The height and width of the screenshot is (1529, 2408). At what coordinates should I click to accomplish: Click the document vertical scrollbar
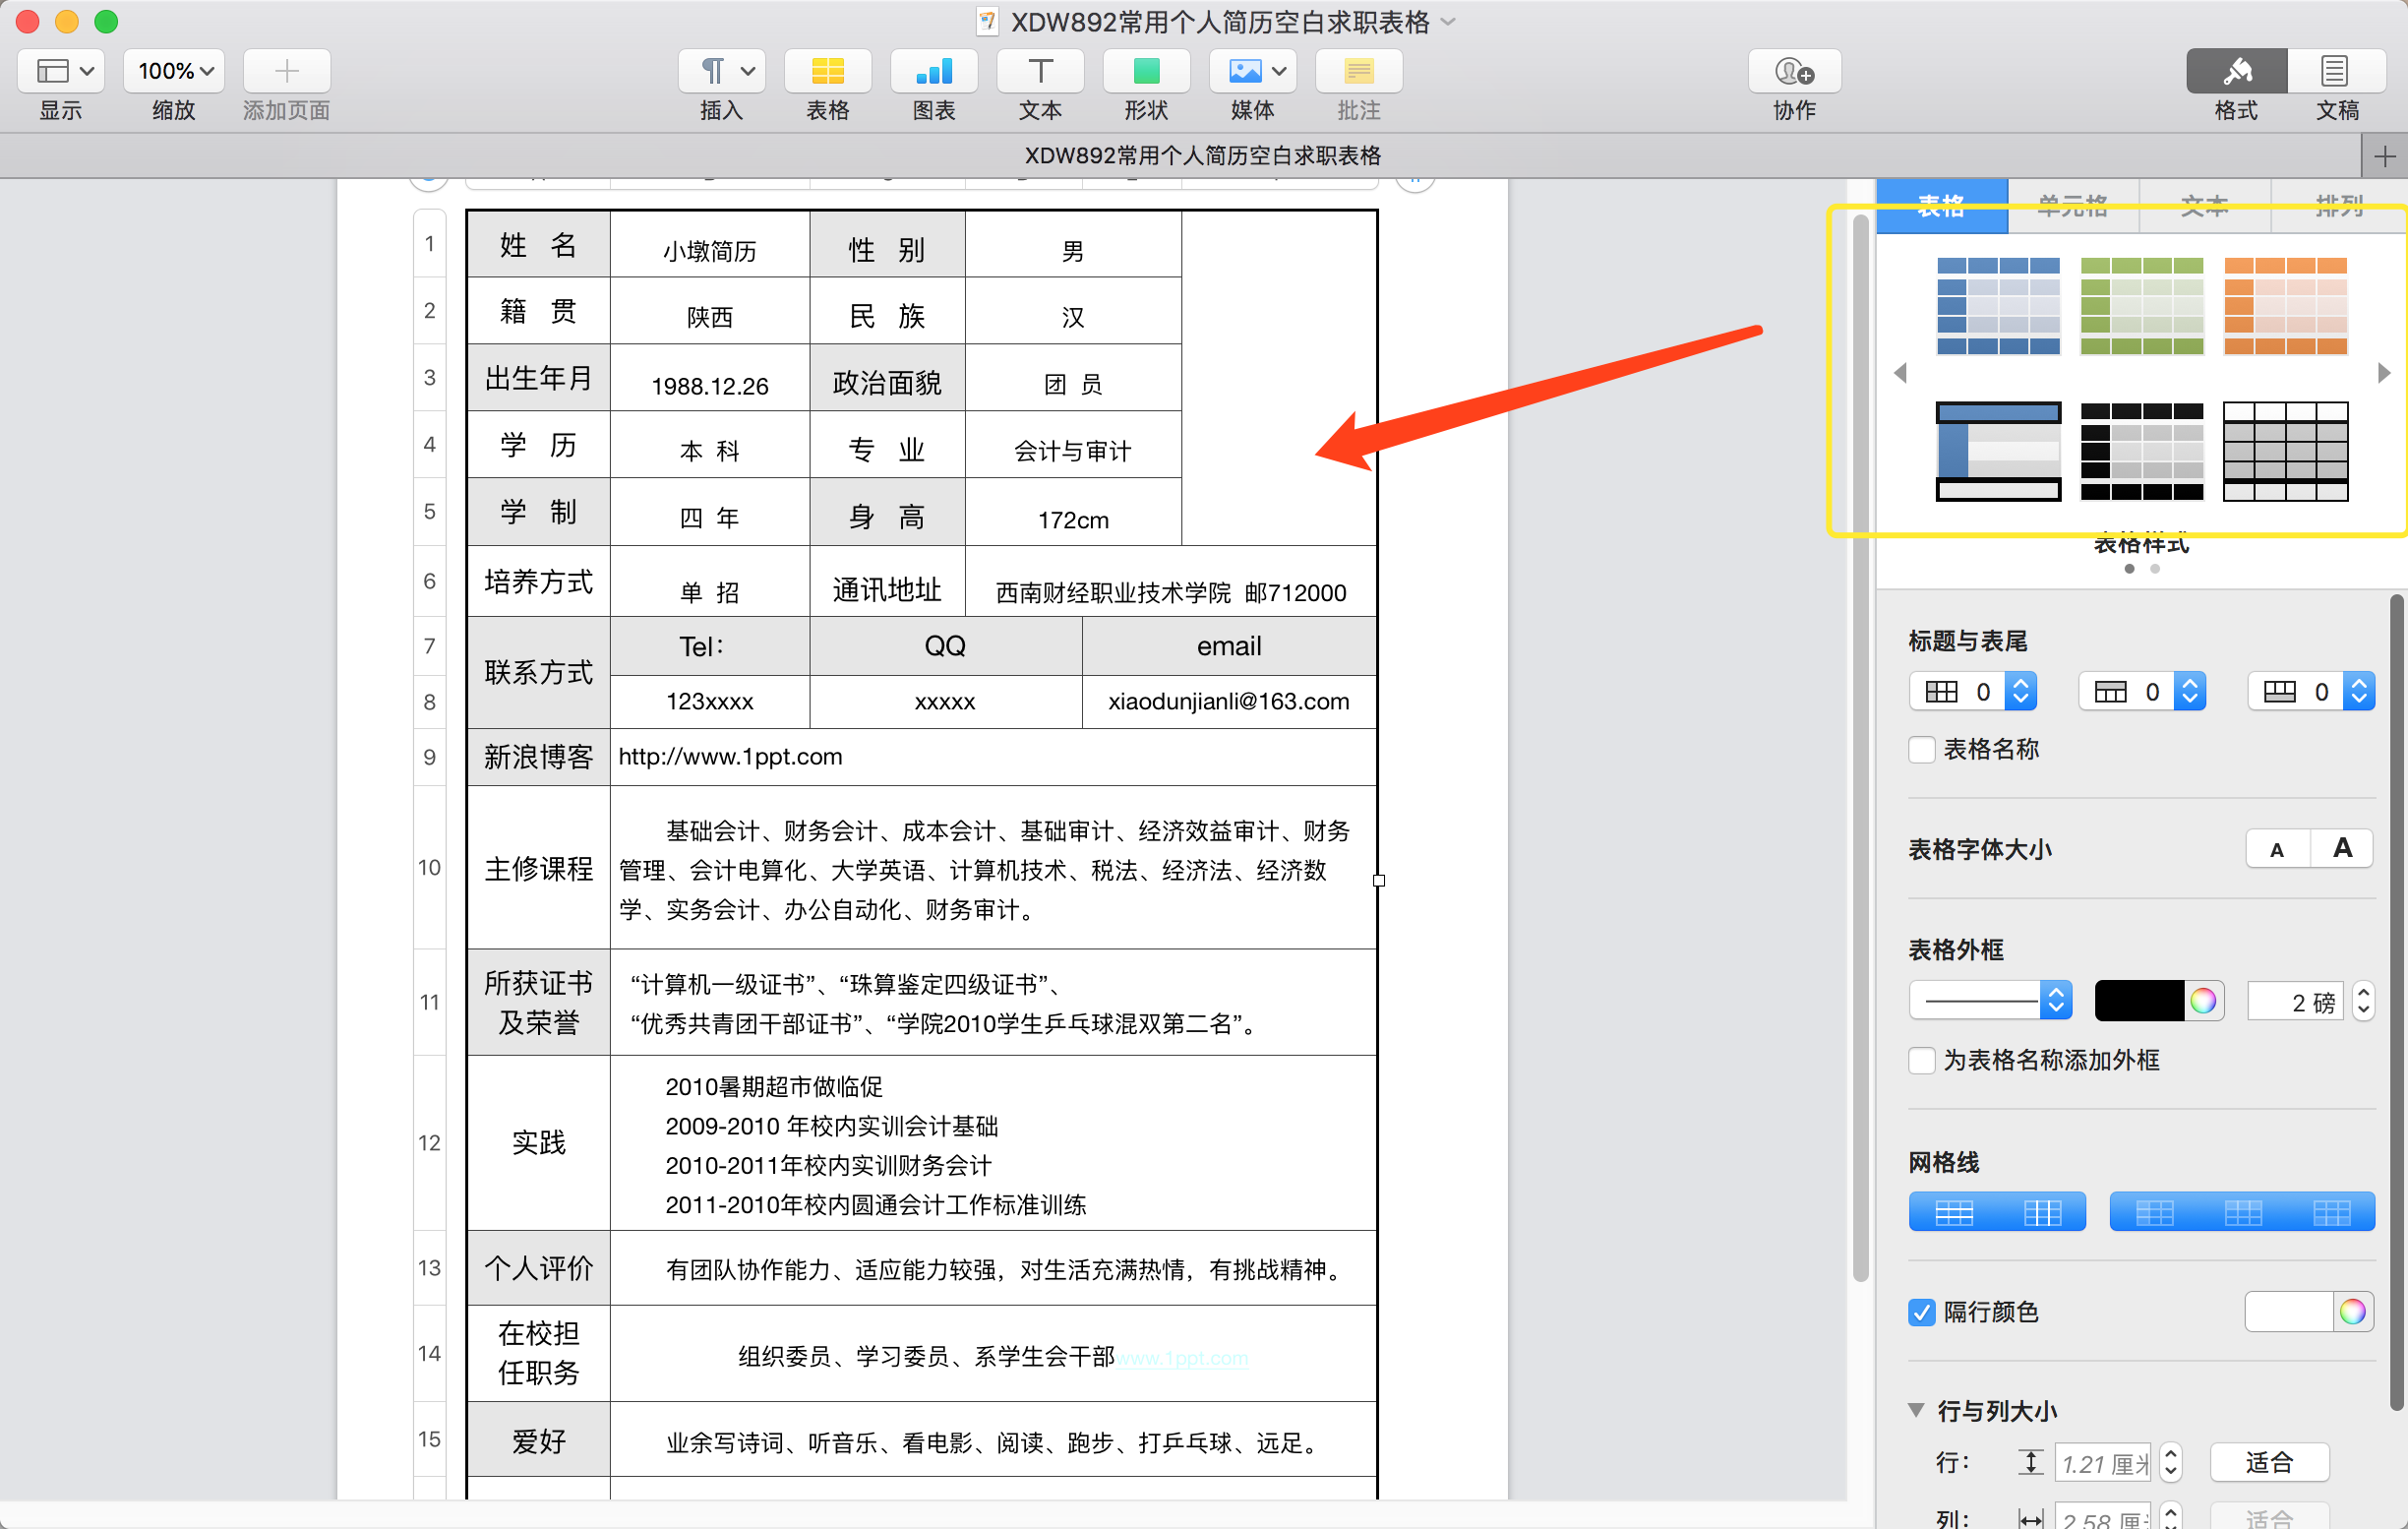point(1860,748)
